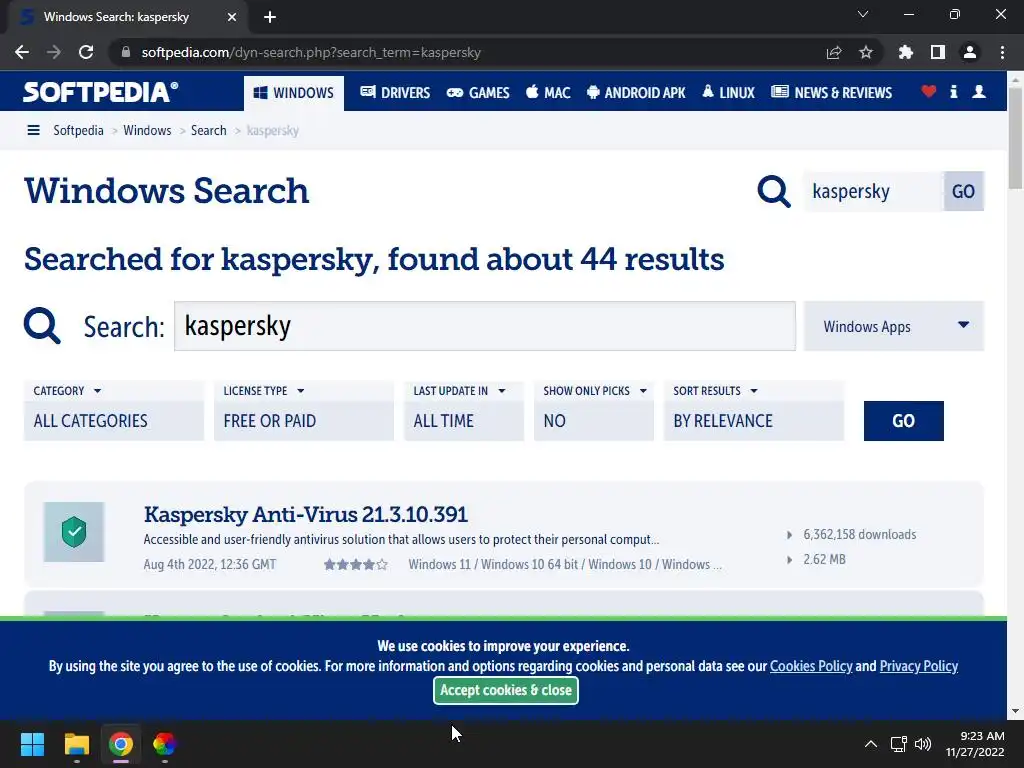Reload the current page
This screenshot has width=1024, height=768.
pyautogui.click(x=86, y=52)
